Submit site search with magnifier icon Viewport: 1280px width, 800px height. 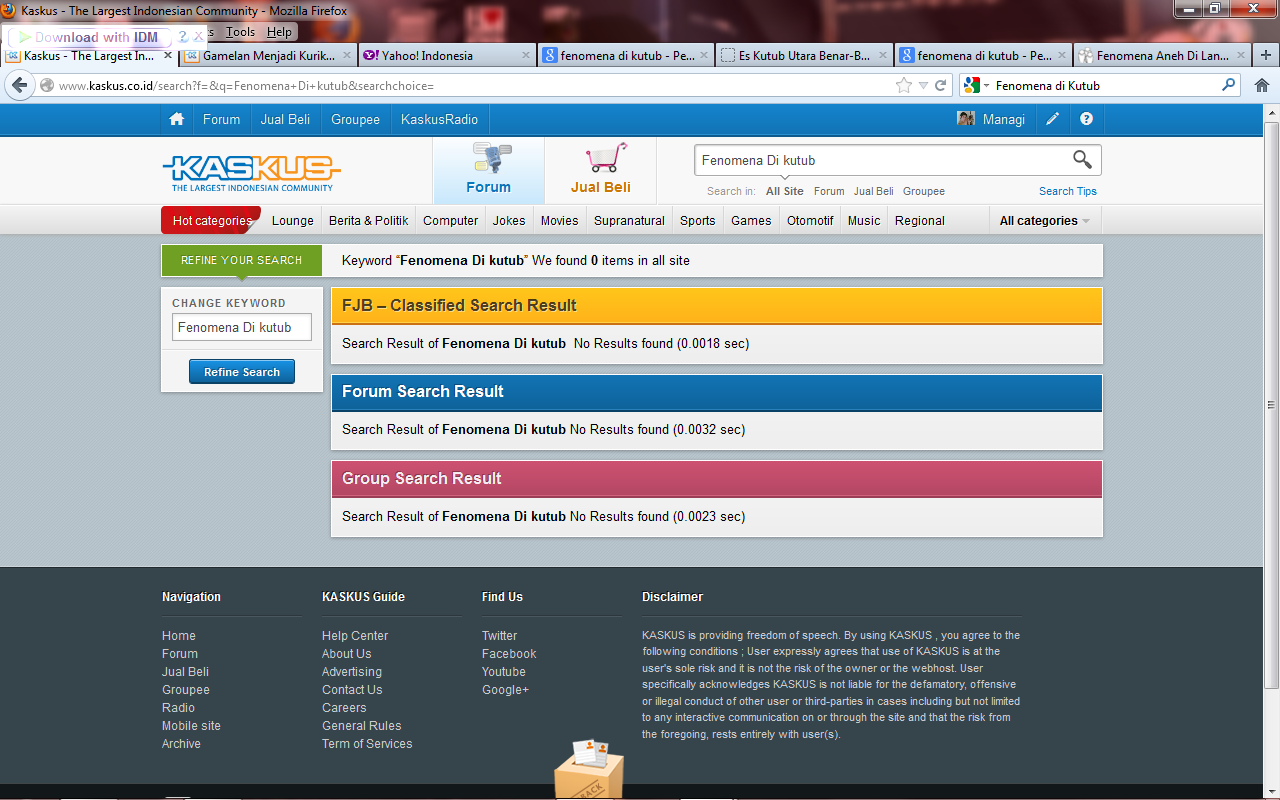point(1082,159)
